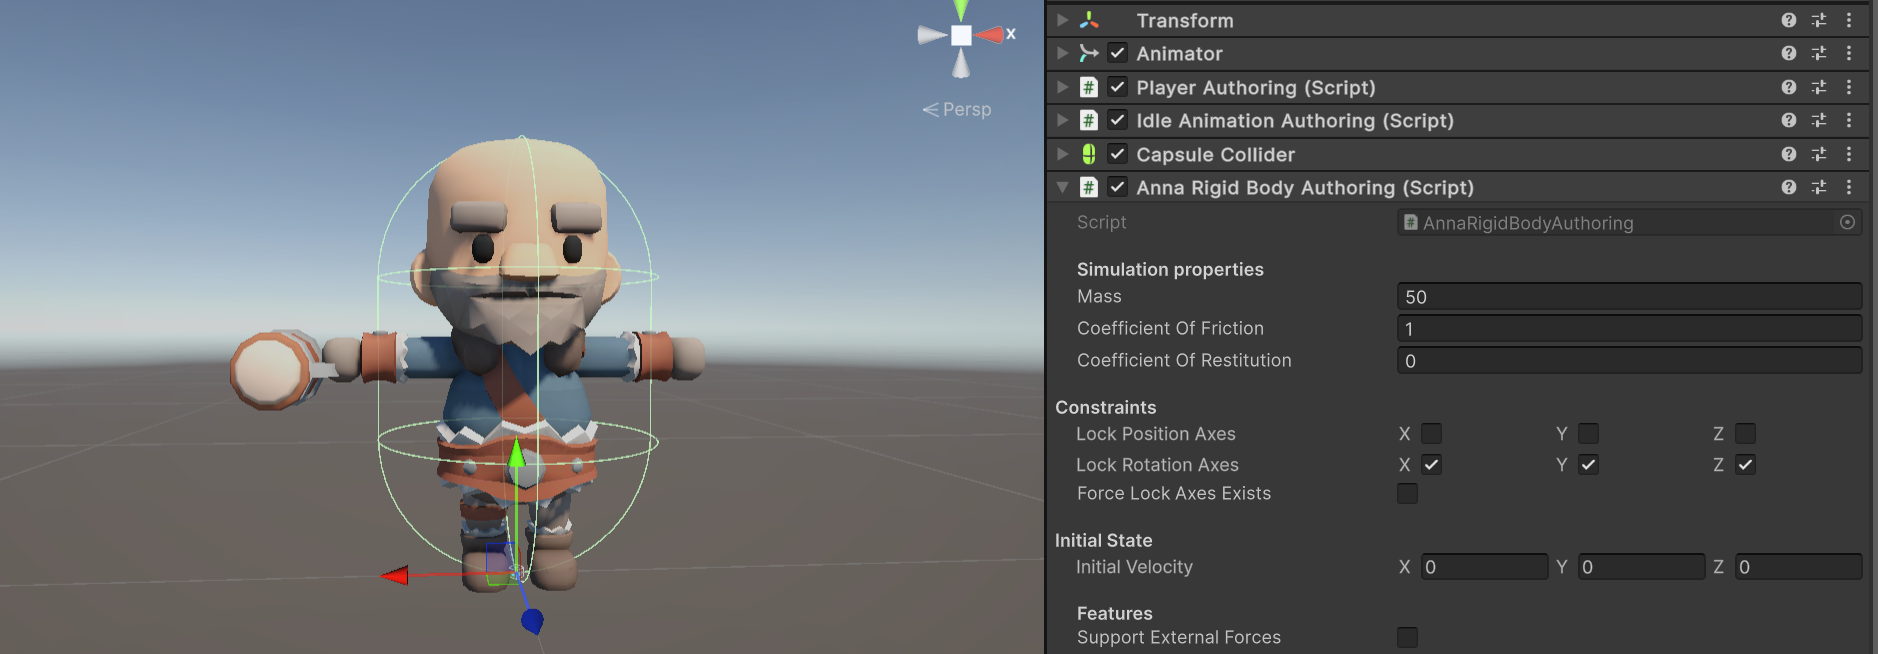
Task: Select the Constraints header text
Action: tap(1106, 407)
